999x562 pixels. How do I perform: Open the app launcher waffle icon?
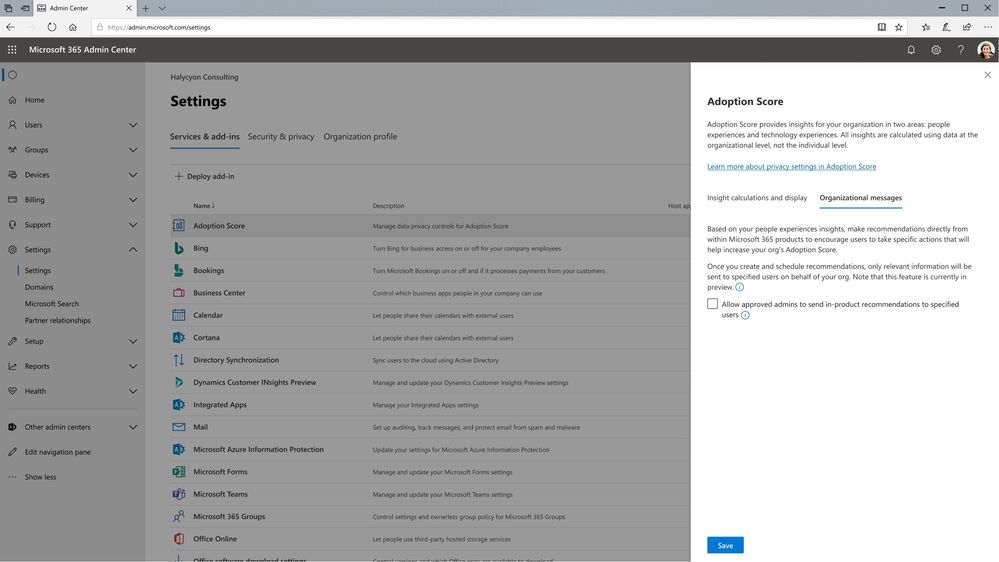point(12,50)
